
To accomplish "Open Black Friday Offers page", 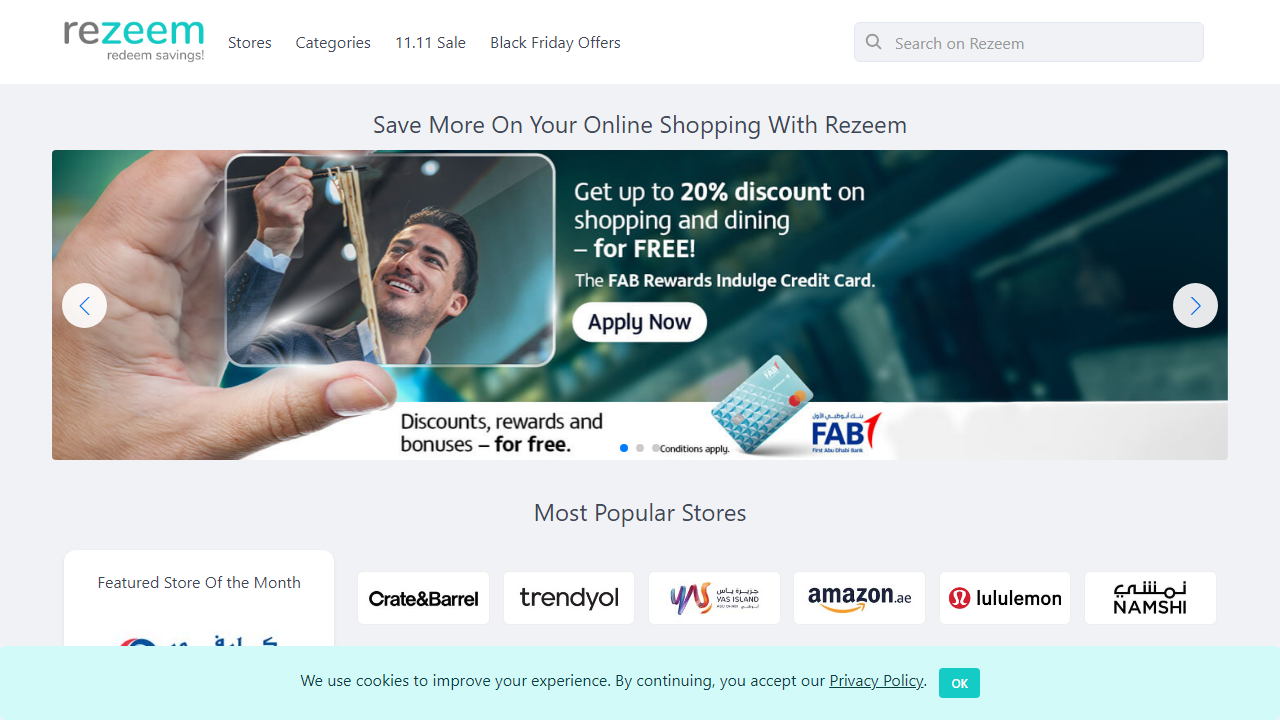I will click(x=555, y=42).
